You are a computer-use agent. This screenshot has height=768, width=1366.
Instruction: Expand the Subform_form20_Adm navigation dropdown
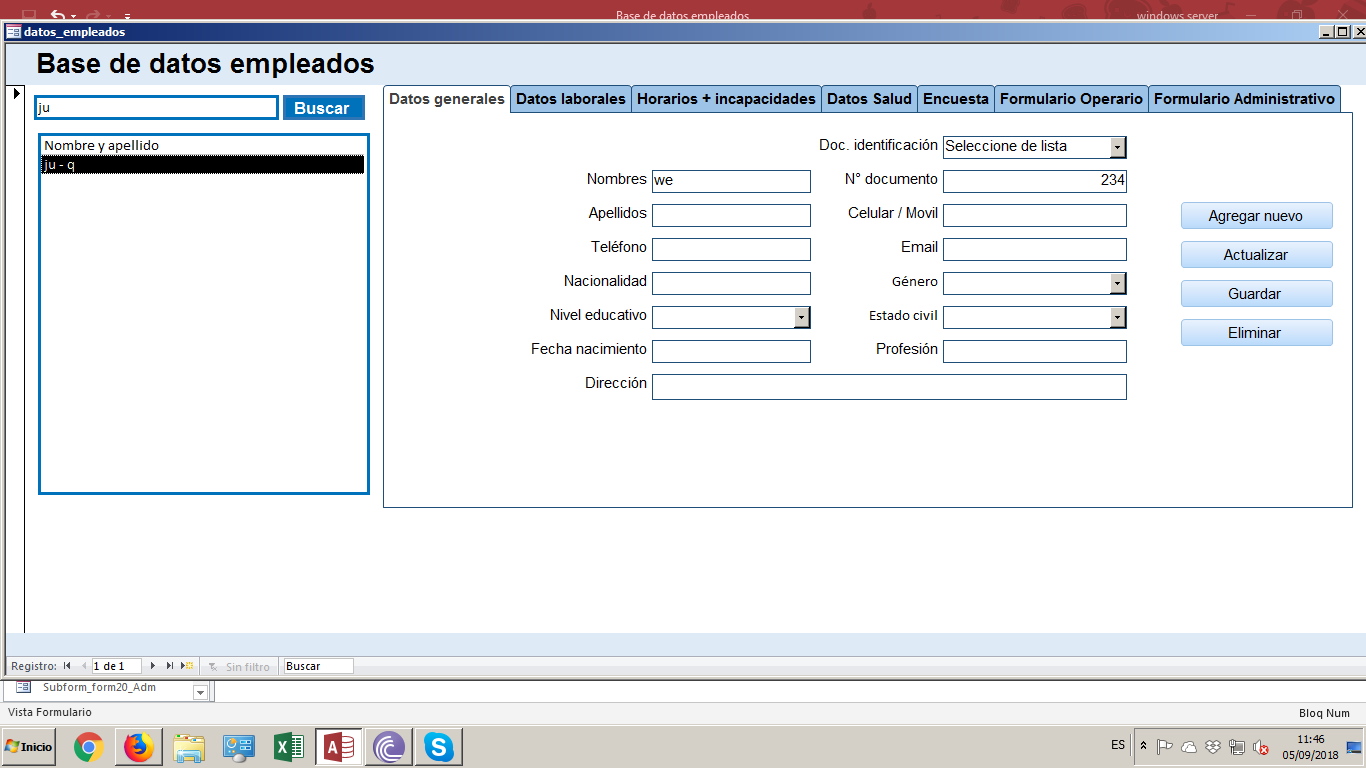200,692
